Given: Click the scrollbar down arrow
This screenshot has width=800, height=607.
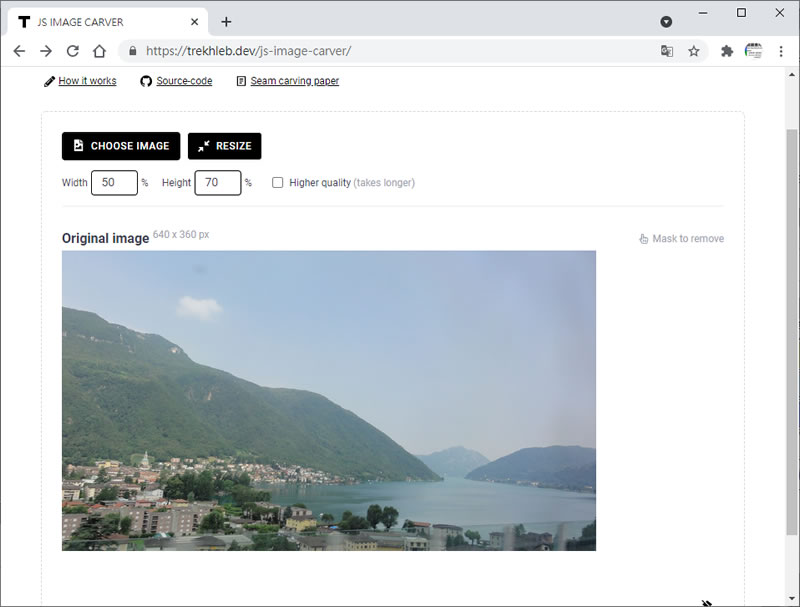Looking at the screenshot, I should pyautogui.click(x=791, y=598).
